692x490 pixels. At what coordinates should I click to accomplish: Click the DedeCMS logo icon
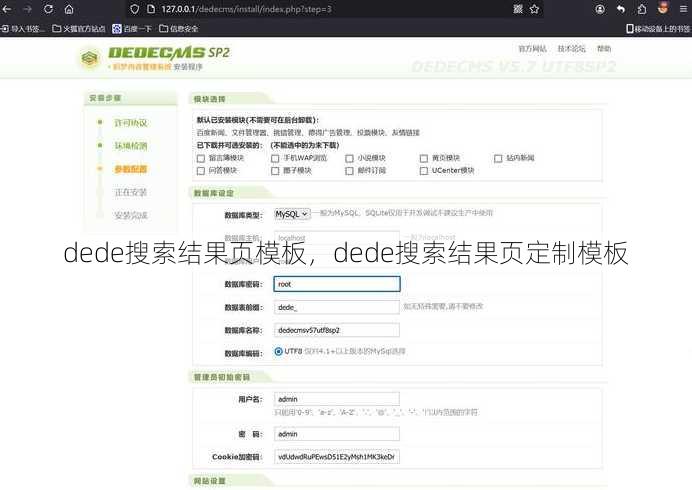tap(90, 58)
